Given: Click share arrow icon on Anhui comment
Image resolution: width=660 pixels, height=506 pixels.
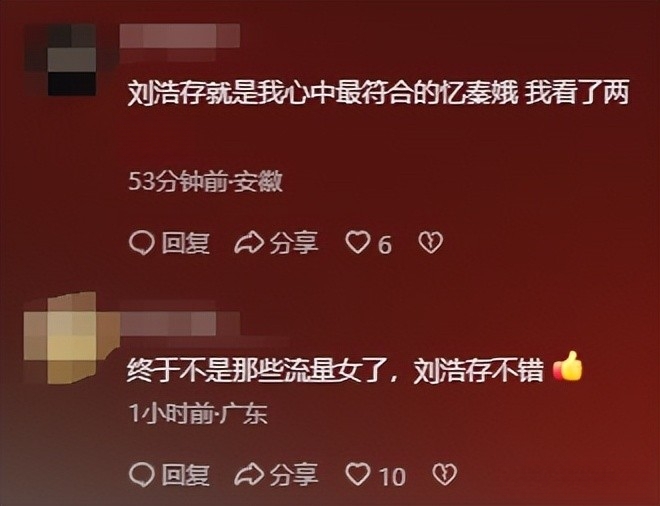Looking at the screenshot, I should point(249,243).
